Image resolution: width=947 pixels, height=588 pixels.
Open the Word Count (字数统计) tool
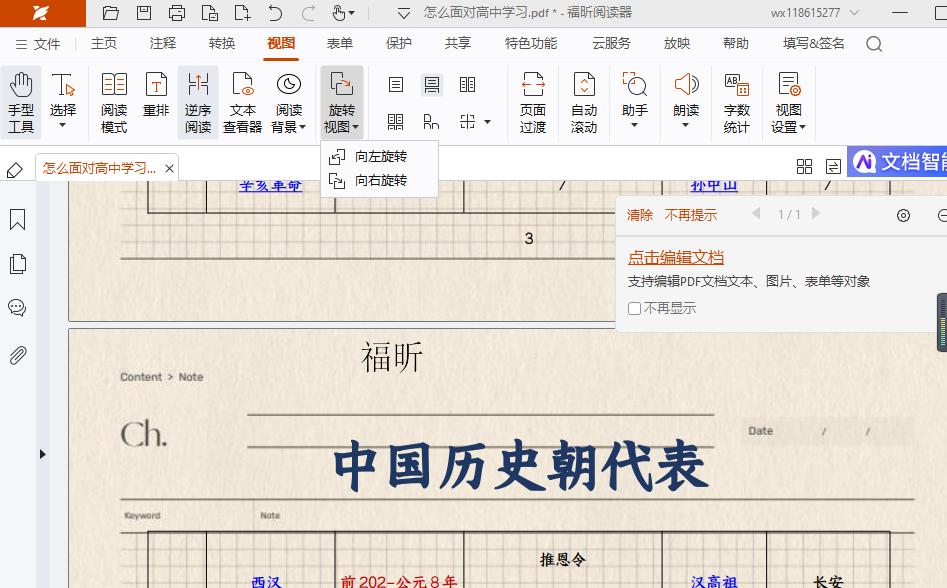click(737, 102)
